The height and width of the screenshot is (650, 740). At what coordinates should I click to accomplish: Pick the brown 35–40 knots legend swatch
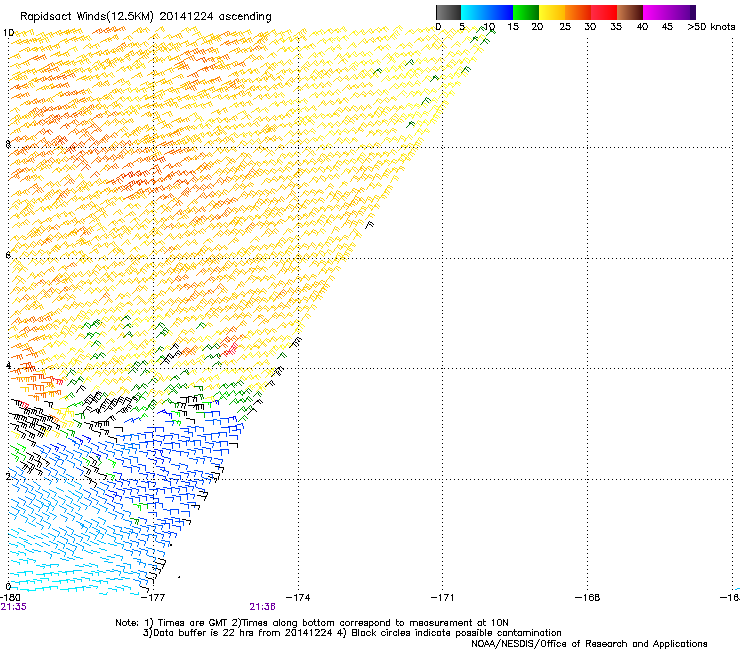(x=630, y=12)
